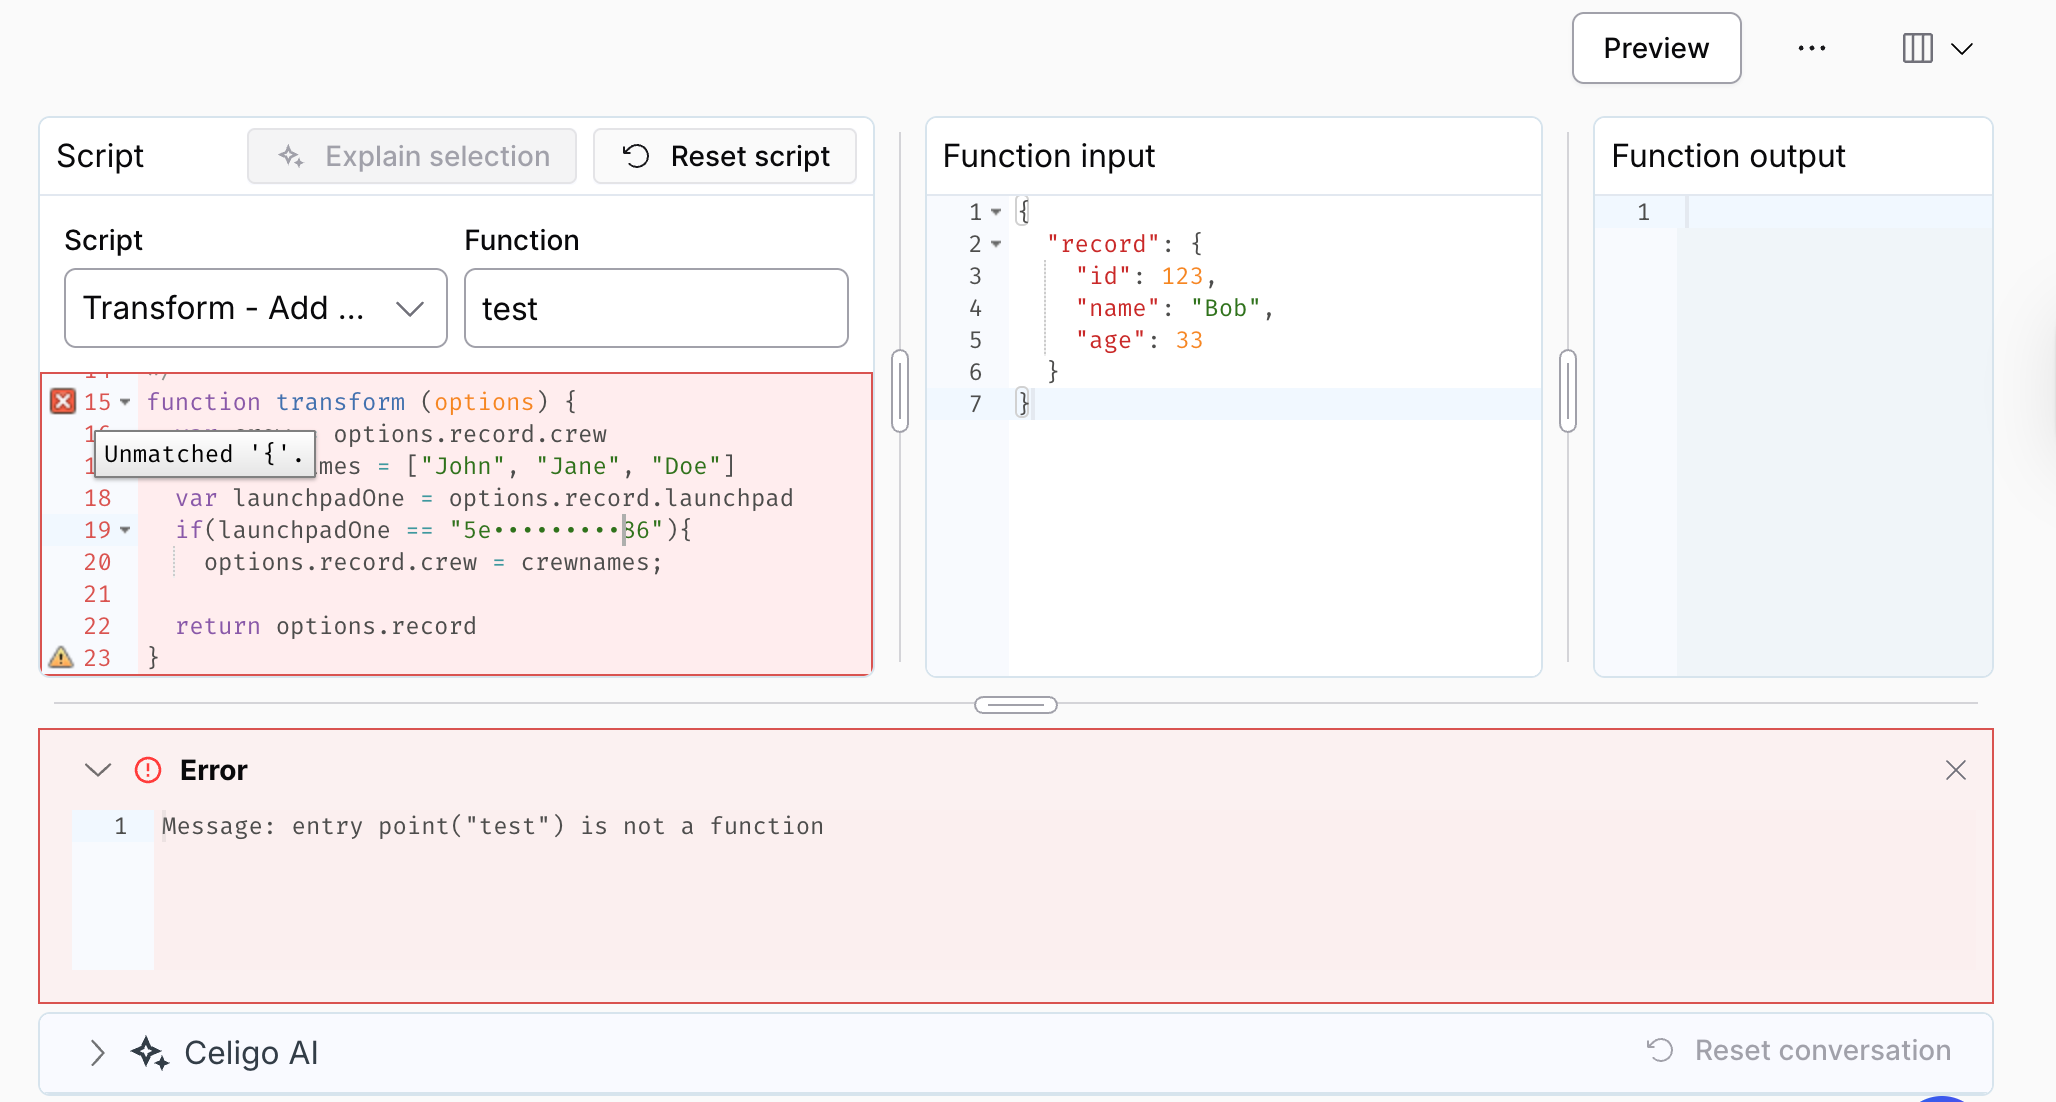Click the 'function transform (options)' line
The image size is (2056, 1102).
click(x=362, y=402)
